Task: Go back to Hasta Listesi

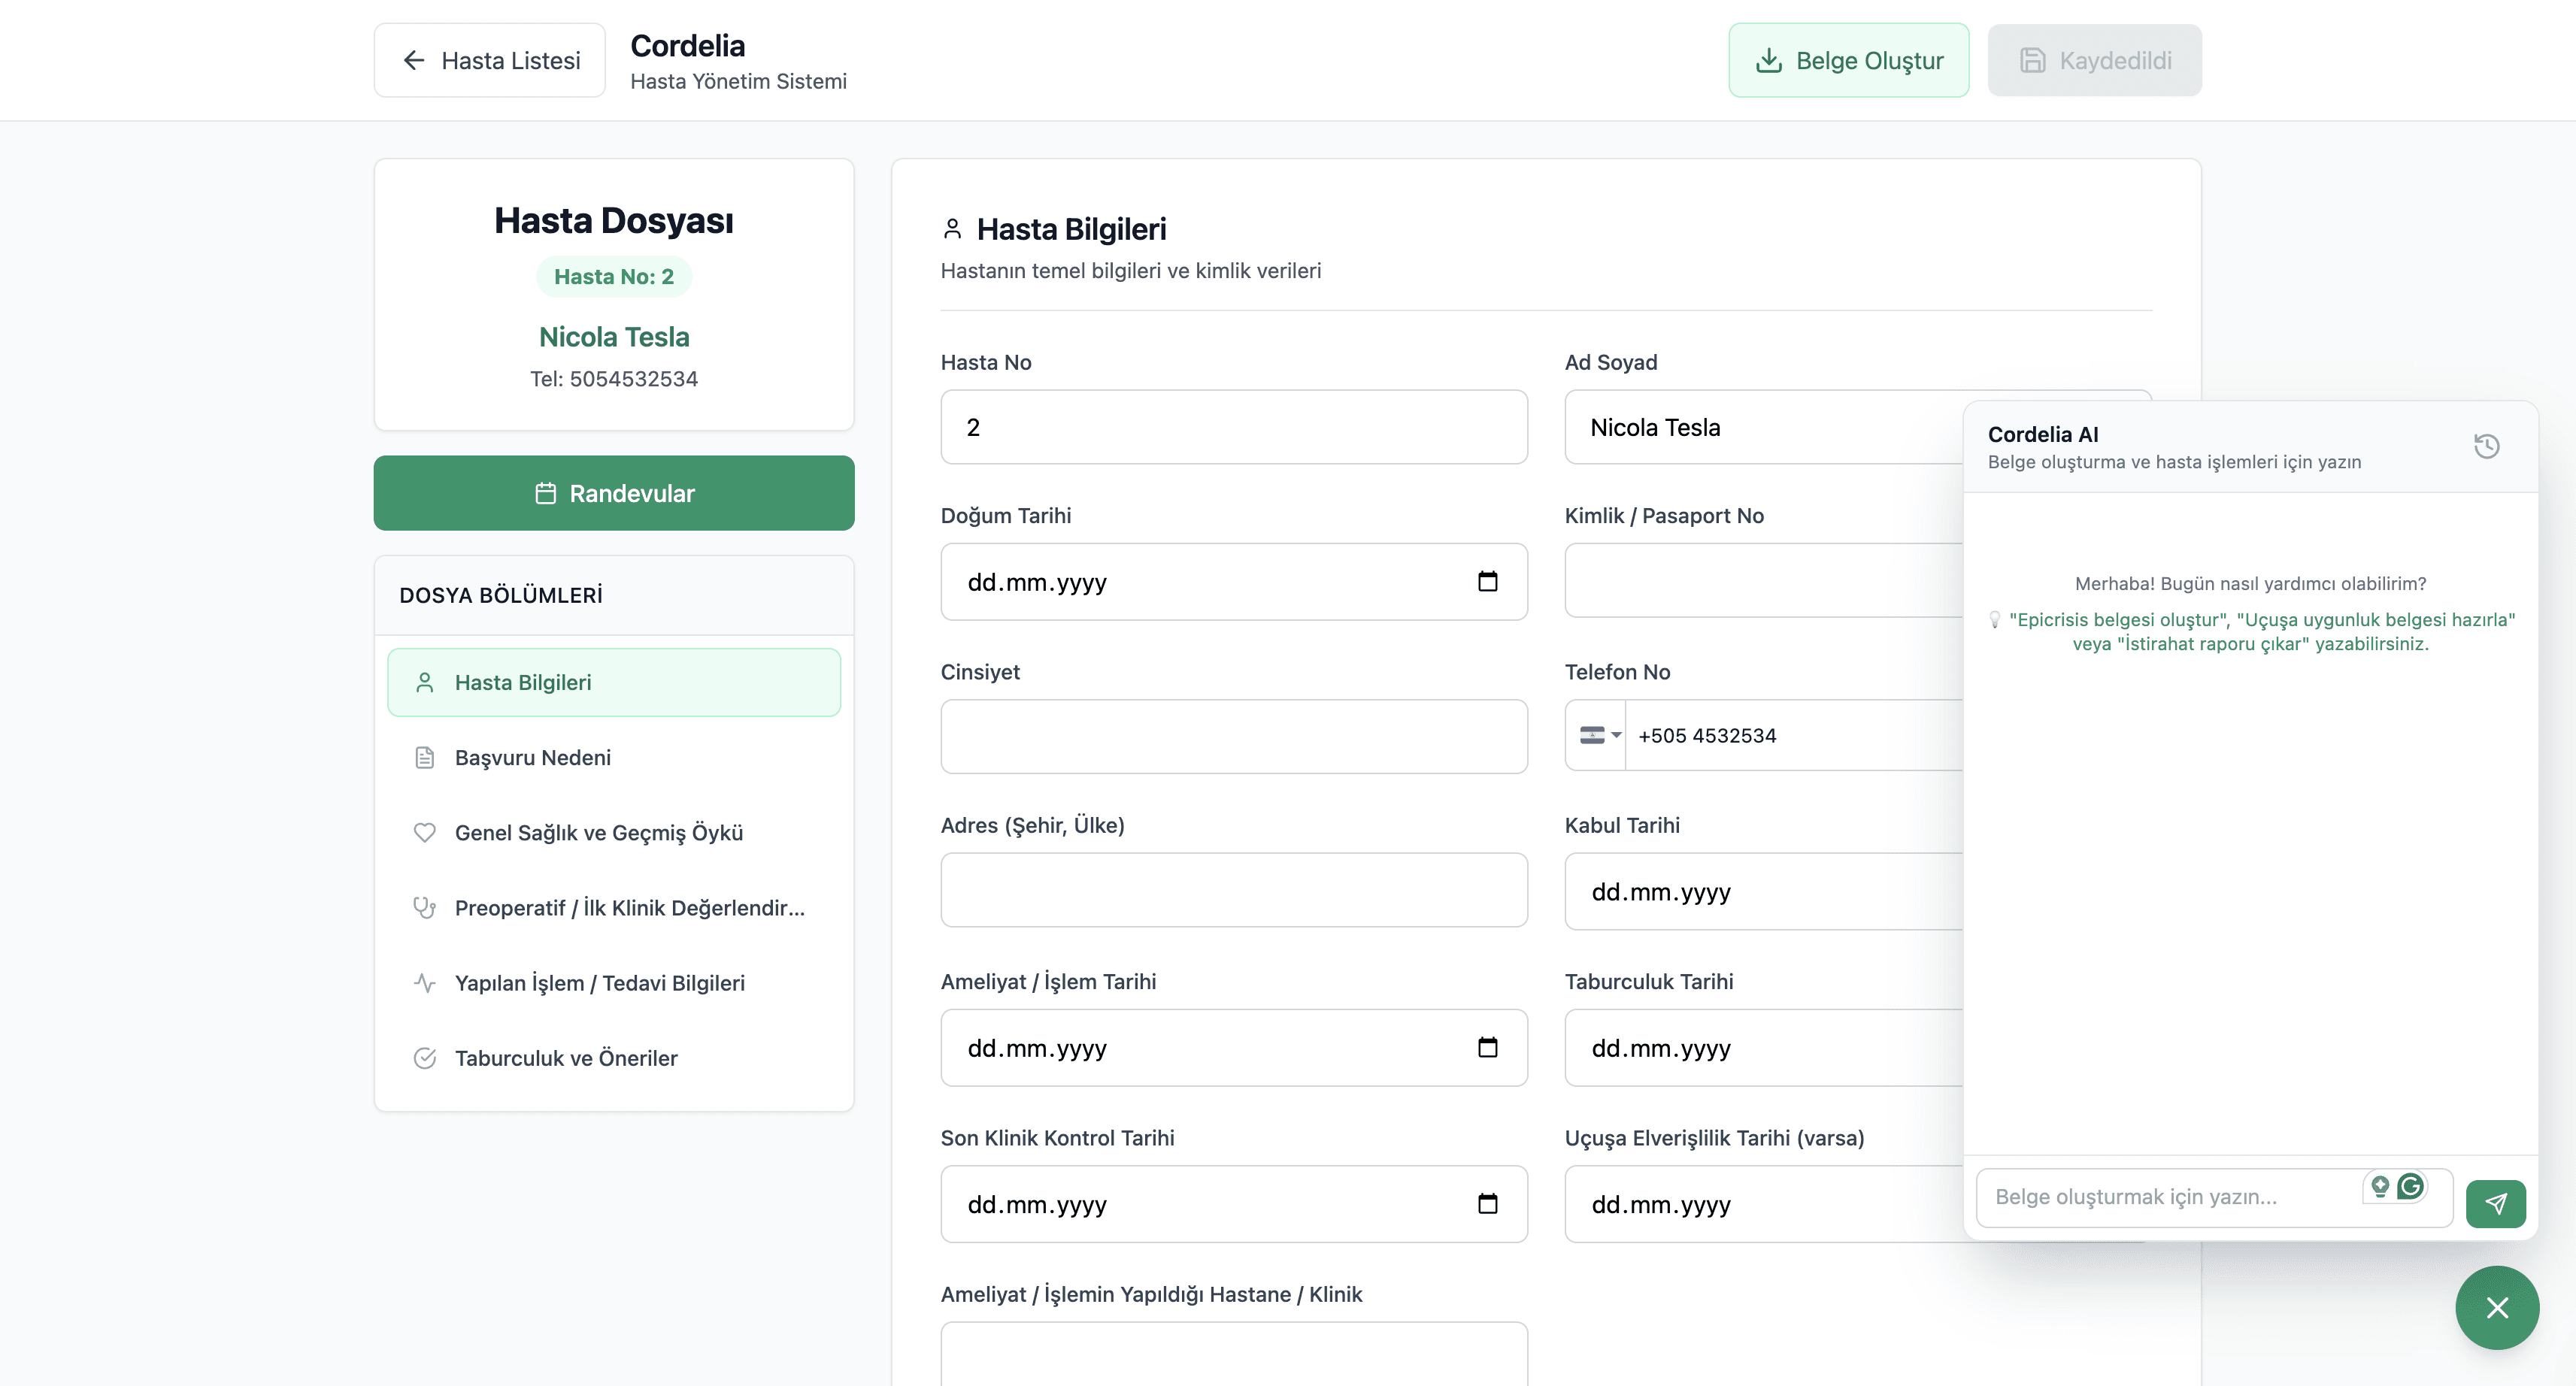Action: [490, 61]
